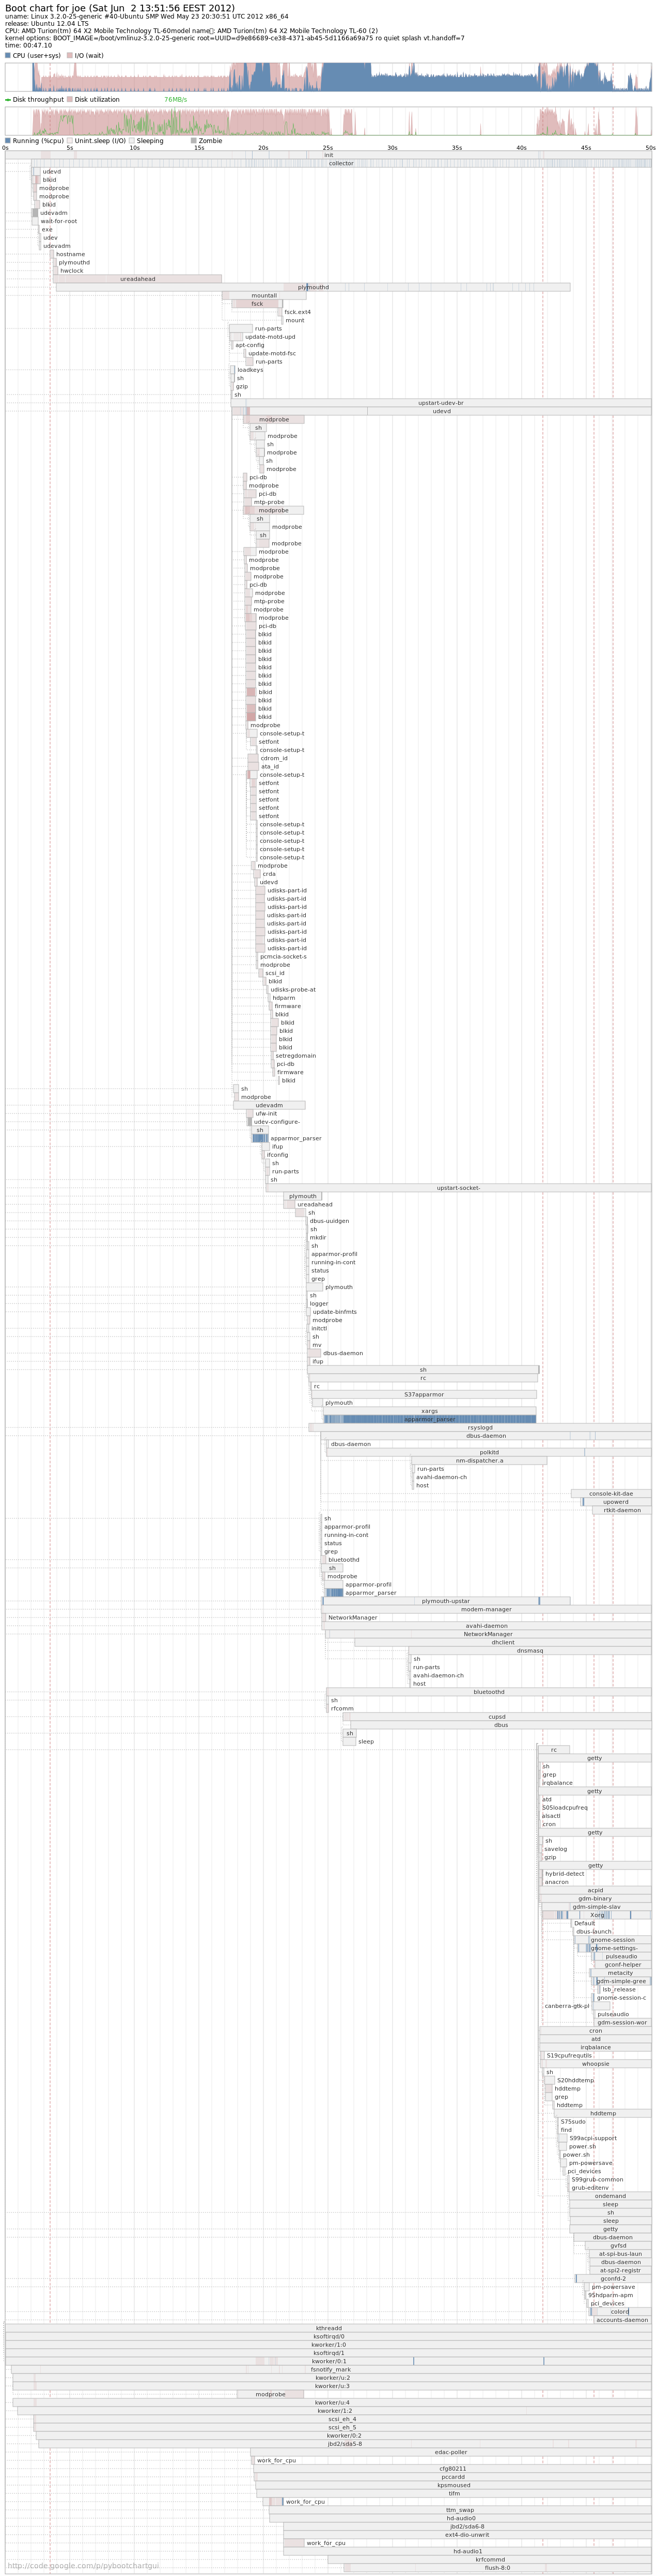Select the loadkeys process label
Image resolution: width=657 pixels, height=2576 pixels.
pos(250,370)
